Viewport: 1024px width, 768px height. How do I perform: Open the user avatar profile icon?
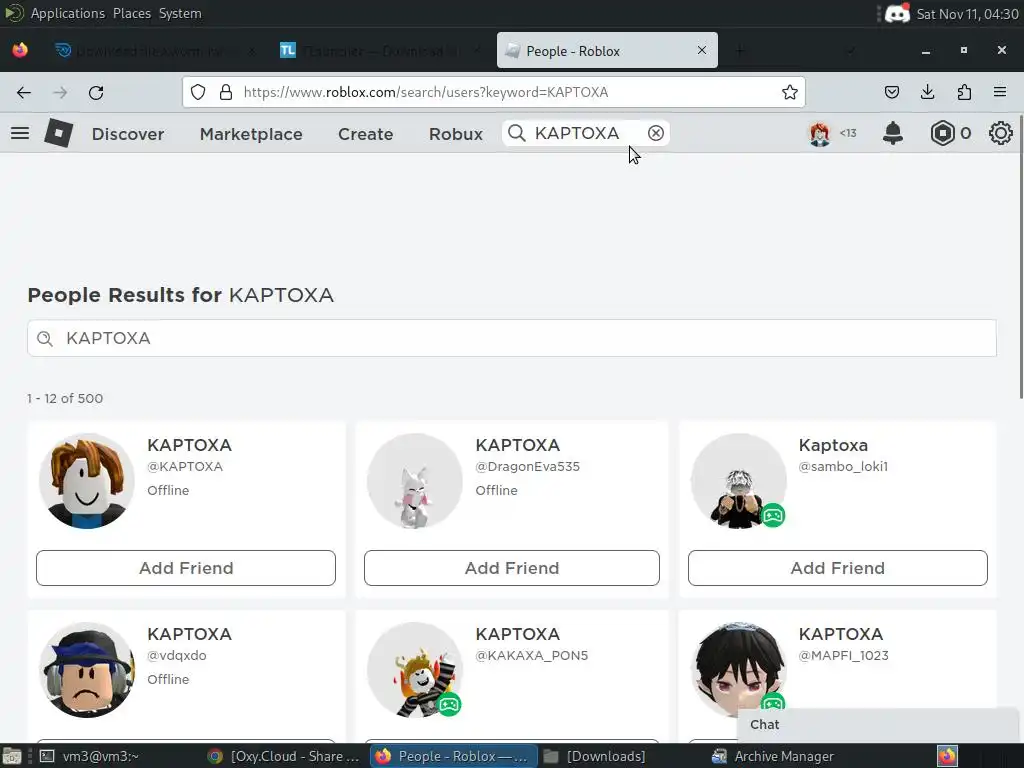(x=820, y=133)
